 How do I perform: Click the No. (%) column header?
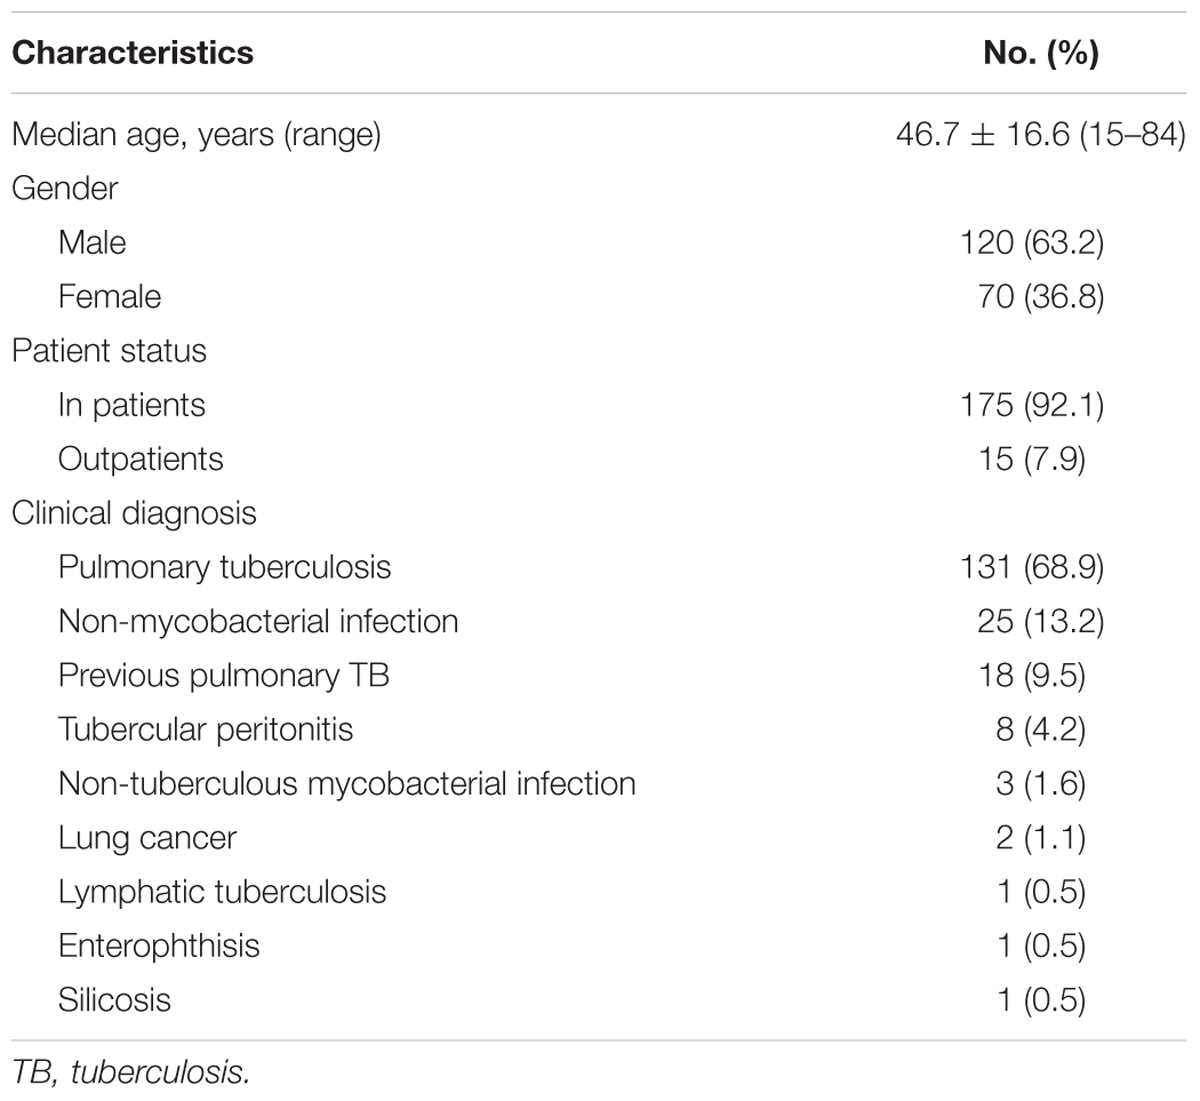point(1041,52)
